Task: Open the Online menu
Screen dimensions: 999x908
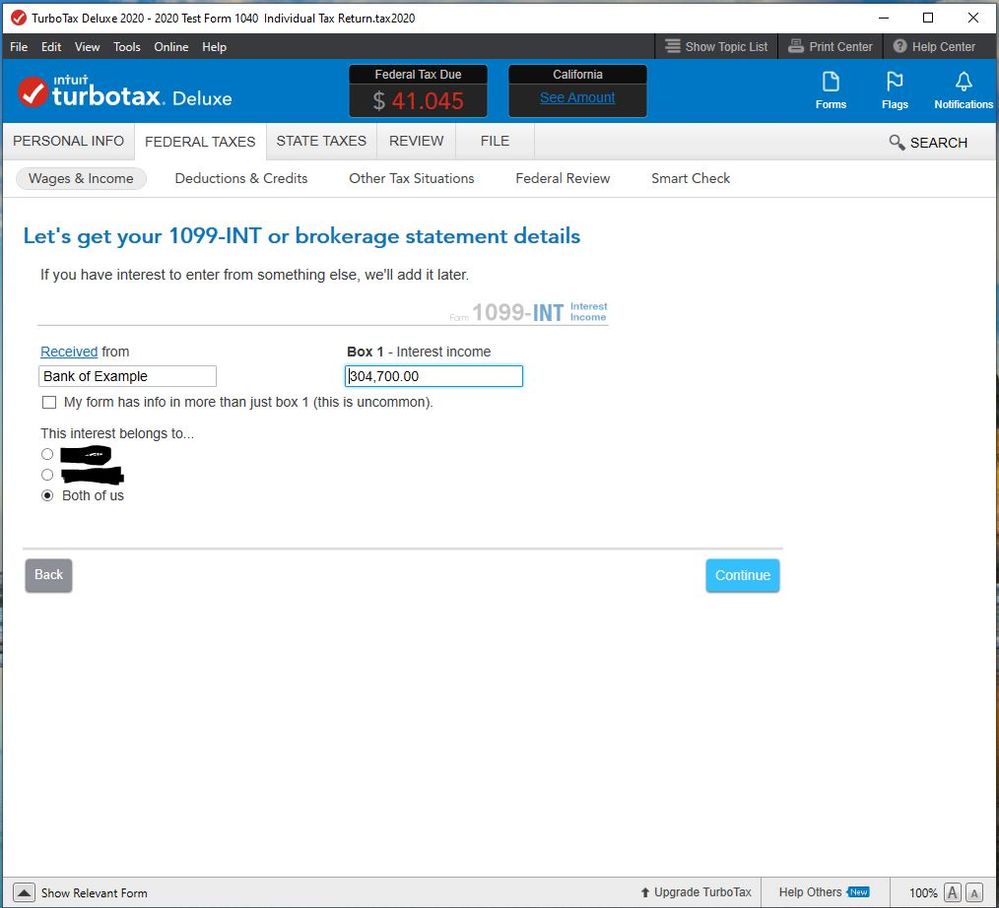Action: (171, 47)
